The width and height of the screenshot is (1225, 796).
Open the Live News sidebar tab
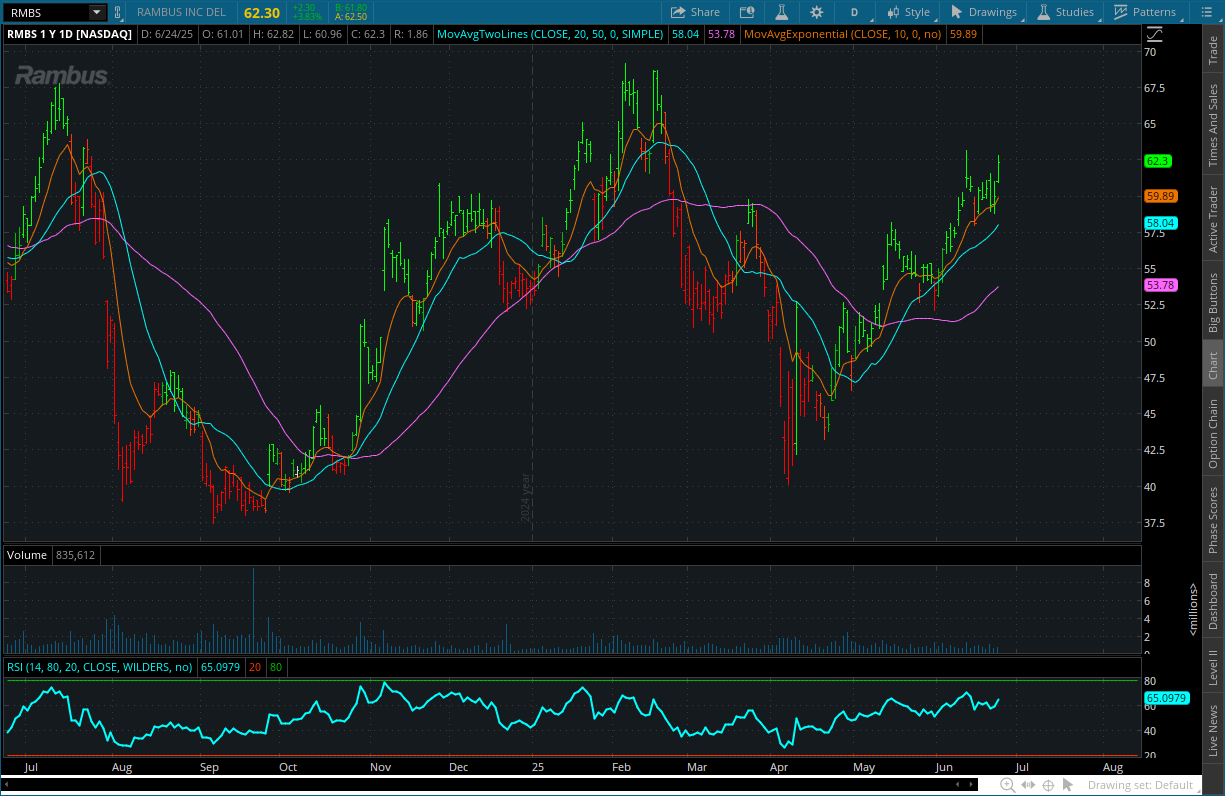1213,730
